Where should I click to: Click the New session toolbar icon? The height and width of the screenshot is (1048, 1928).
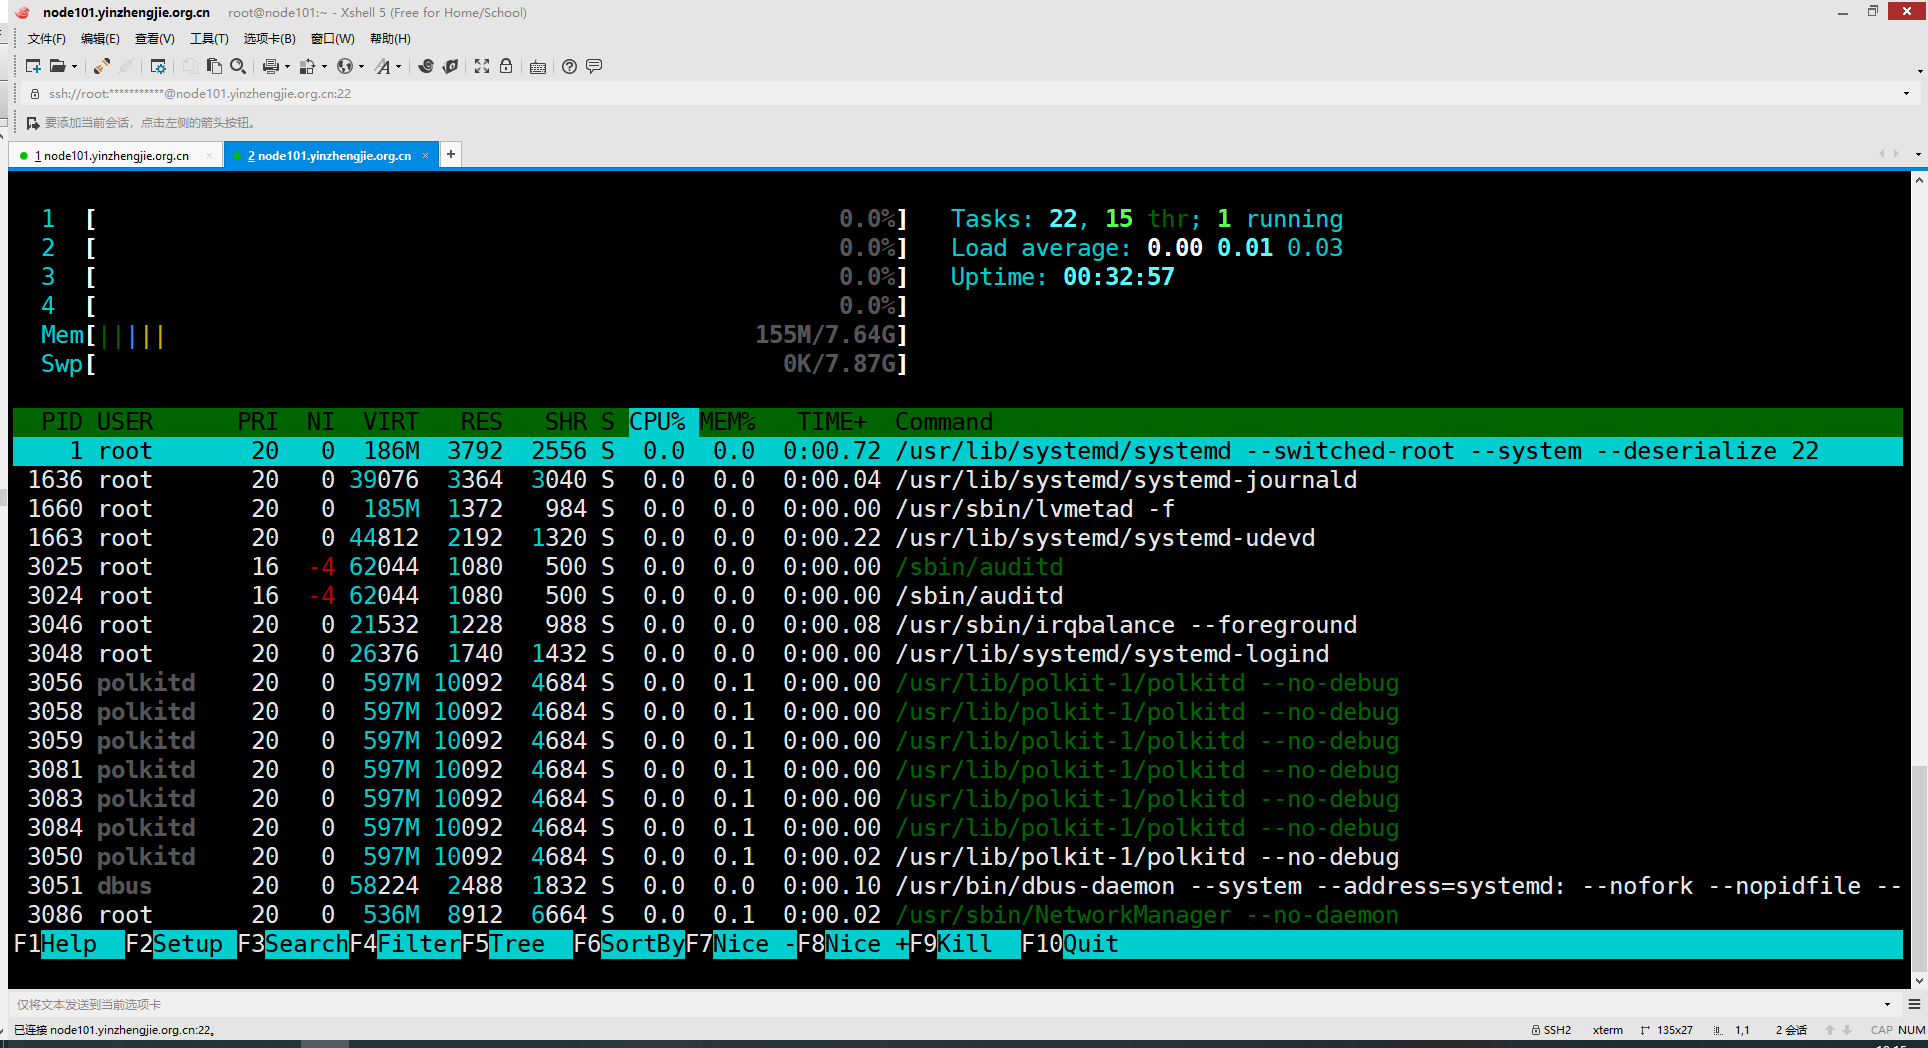pos(33,66)
